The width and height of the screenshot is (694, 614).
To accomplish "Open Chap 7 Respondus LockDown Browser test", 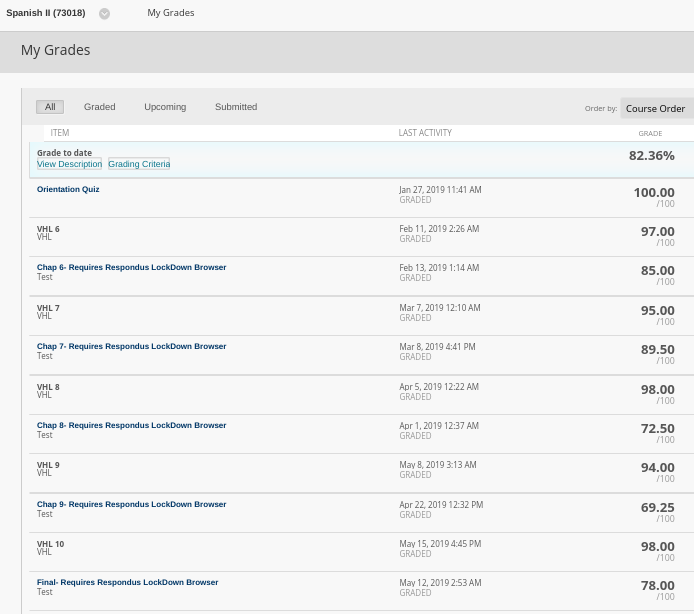I will pyautogui.click(x=131, y=346).
